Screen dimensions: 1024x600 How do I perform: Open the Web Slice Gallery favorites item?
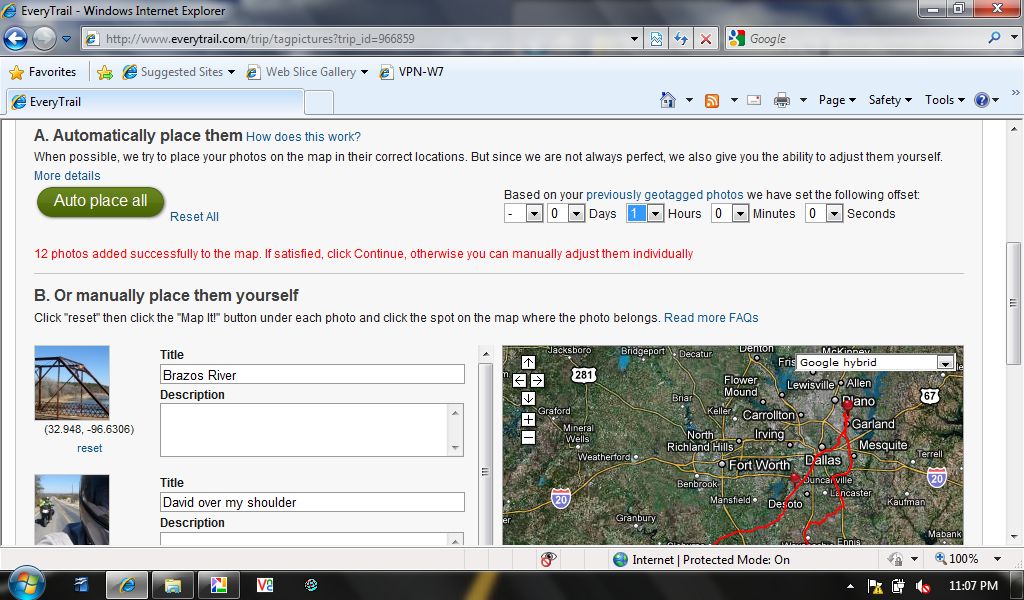(x=307, y=72)
